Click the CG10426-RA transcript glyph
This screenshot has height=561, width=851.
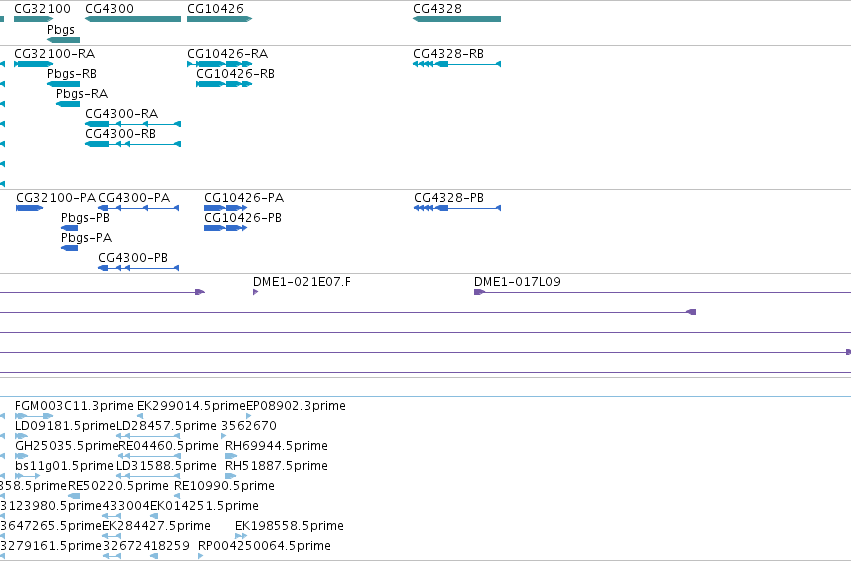pyautogui.click(x=220, y=64)
